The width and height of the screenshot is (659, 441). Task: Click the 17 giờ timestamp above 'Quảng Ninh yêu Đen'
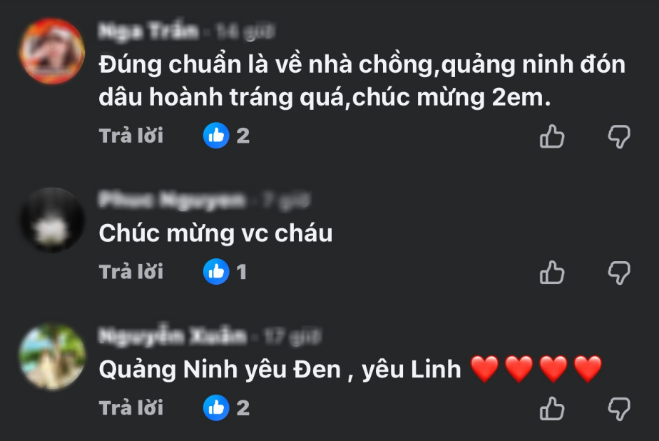(x=292, y=336)
